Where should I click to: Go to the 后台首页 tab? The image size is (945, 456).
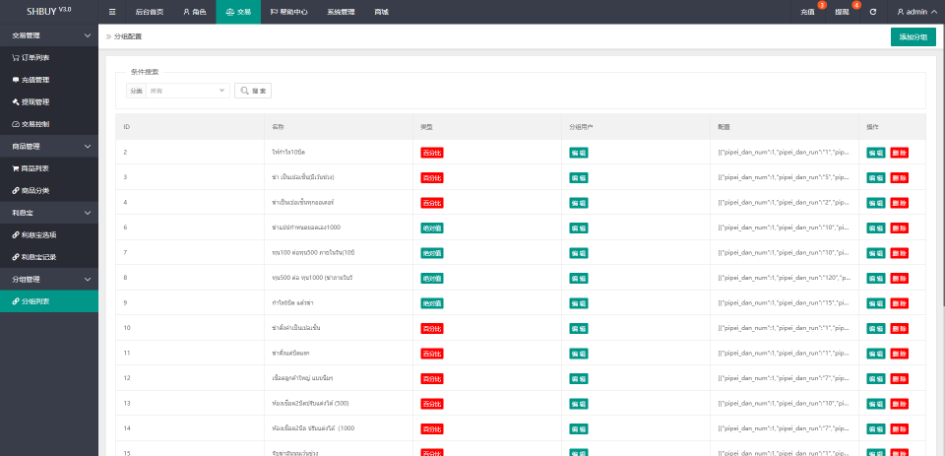(149, 11)
